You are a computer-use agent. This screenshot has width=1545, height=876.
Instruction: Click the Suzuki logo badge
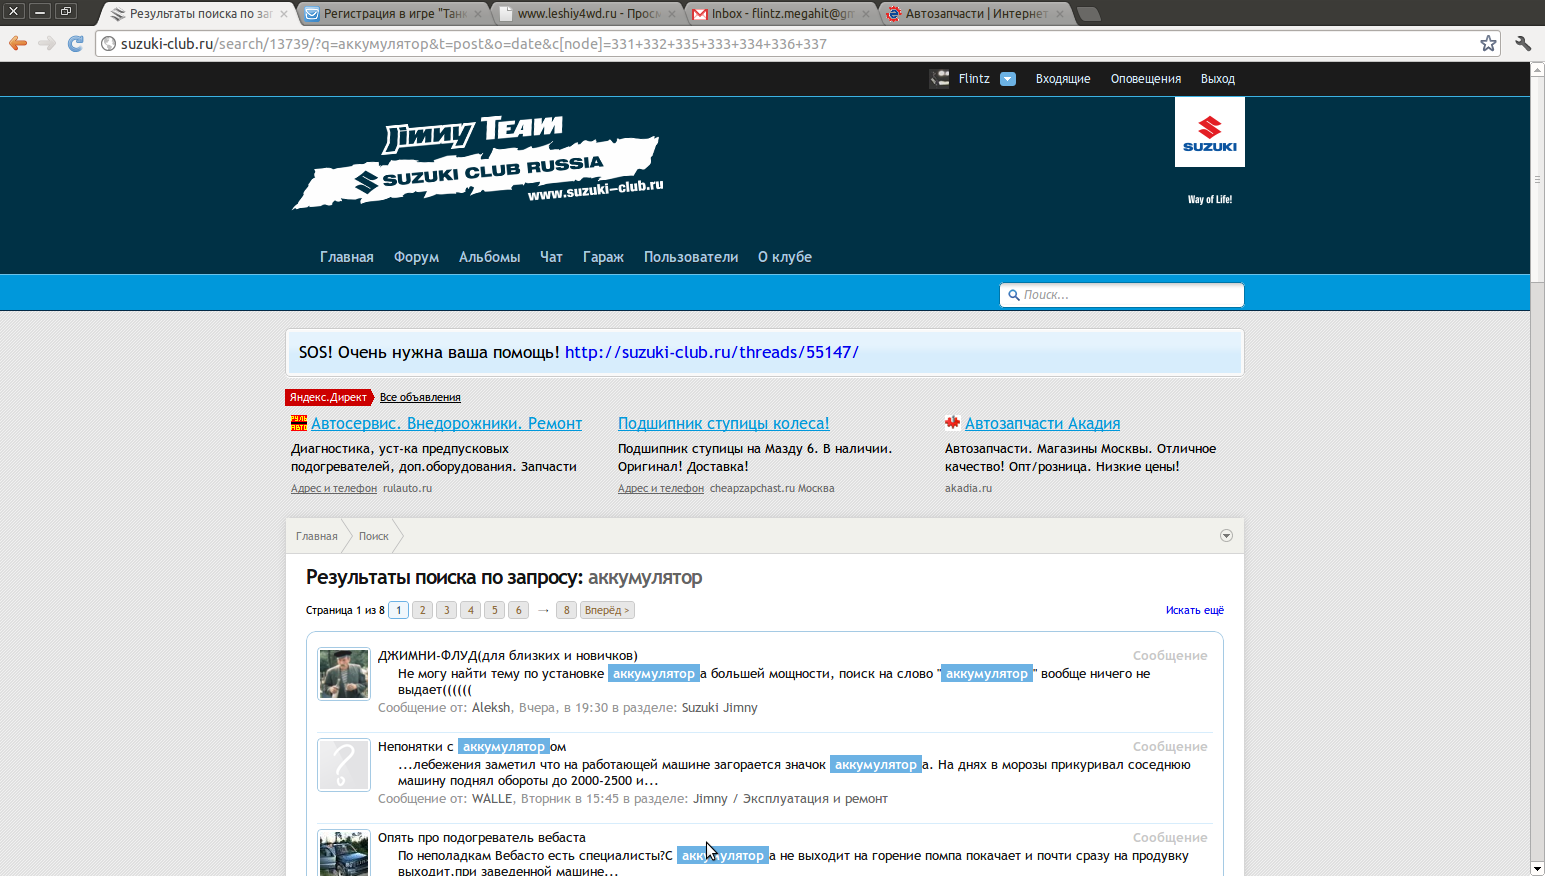[1209, 132]
